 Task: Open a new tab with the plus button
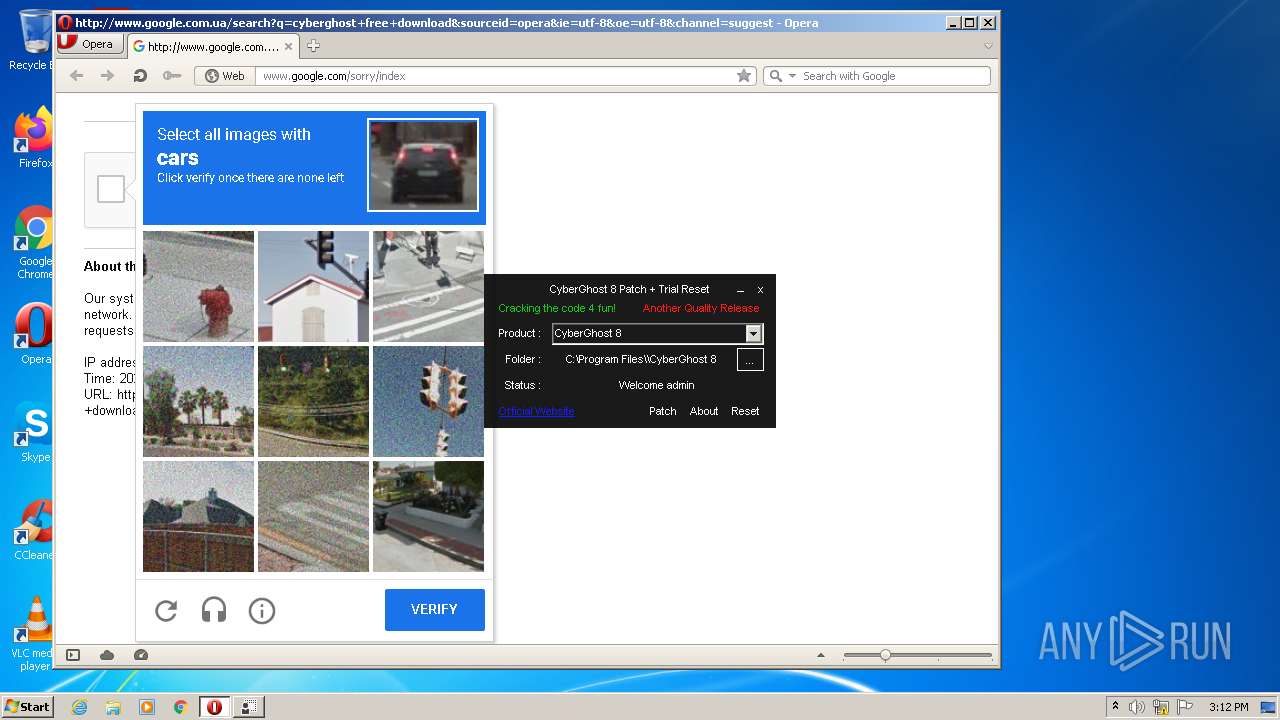[313, 46]
